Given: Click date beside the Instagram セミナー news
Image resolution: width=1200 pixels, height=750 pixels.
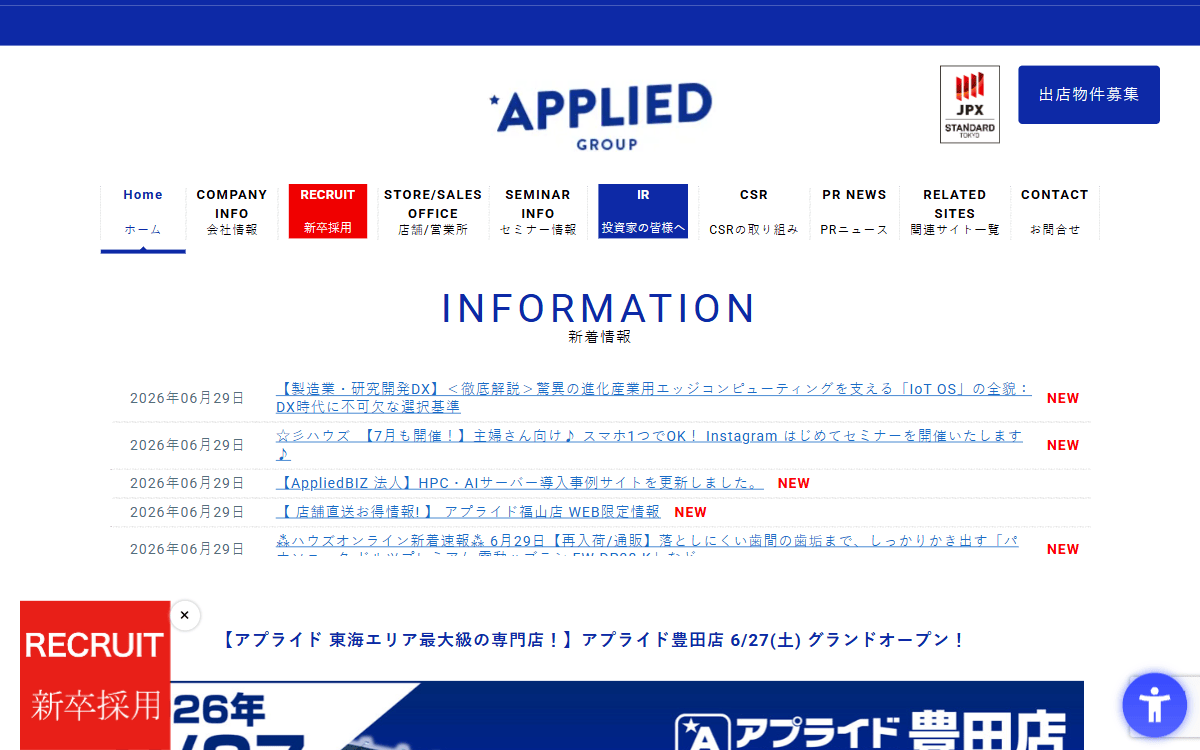Looking at the screenshot, I should [187, 445].
